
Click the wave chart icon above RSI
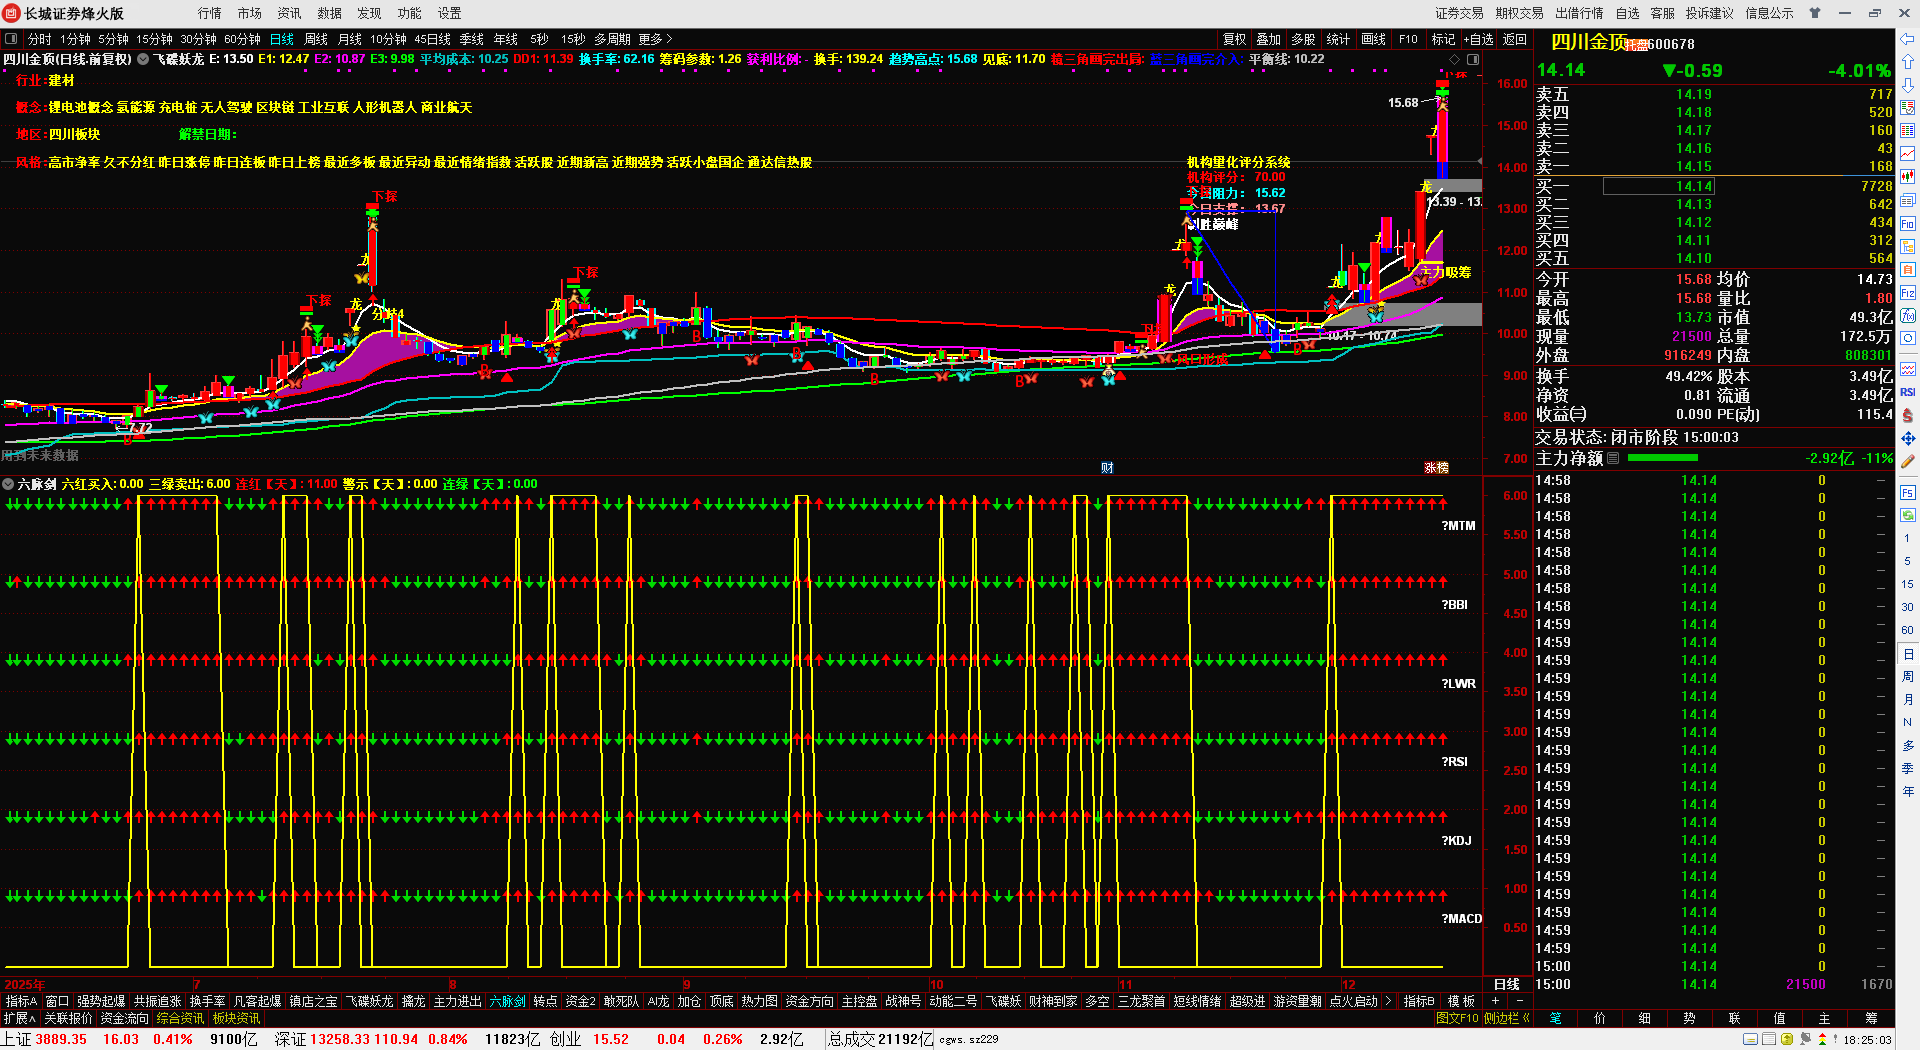coord(1908,369)
